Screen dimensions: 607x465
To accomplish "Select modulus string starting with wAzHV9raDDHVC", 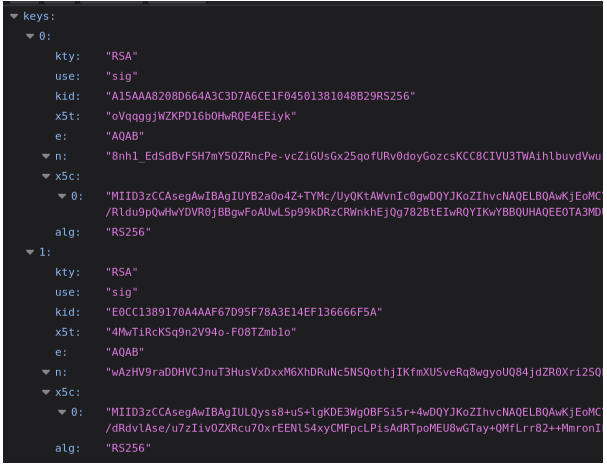I will (x=354, y=372).
